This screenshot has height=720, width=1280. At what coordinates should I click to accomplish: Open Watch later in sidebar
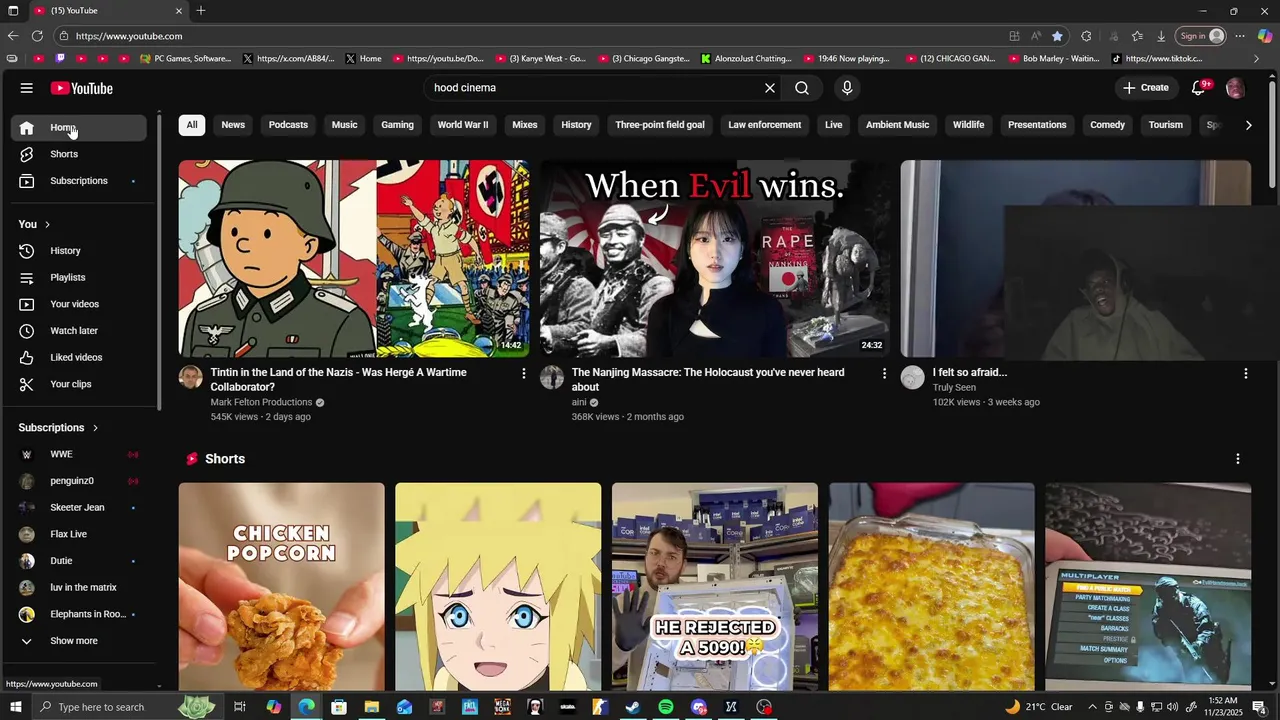coord(79,331)
